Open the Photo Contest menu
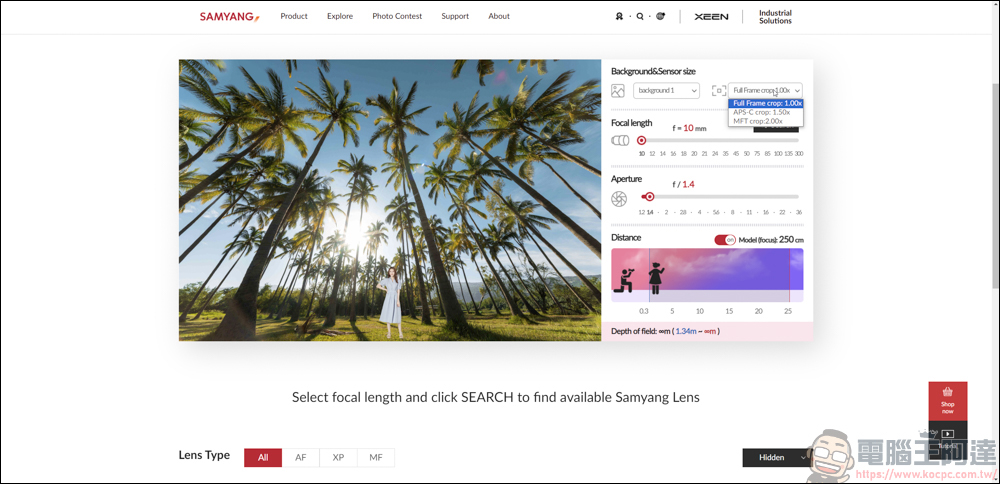The image size is (1000, 484). 397,17
